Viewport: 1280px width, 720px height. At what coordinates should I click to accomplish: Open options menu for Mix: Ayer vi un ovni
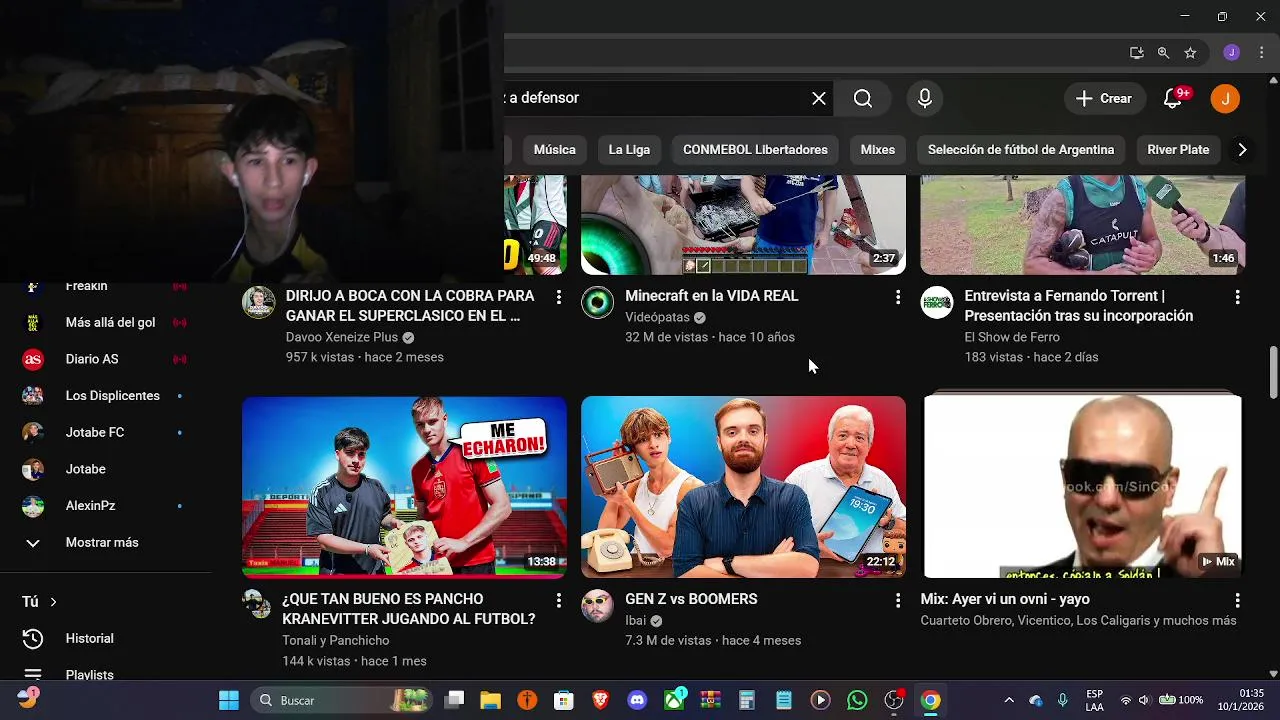point(1237,600)
